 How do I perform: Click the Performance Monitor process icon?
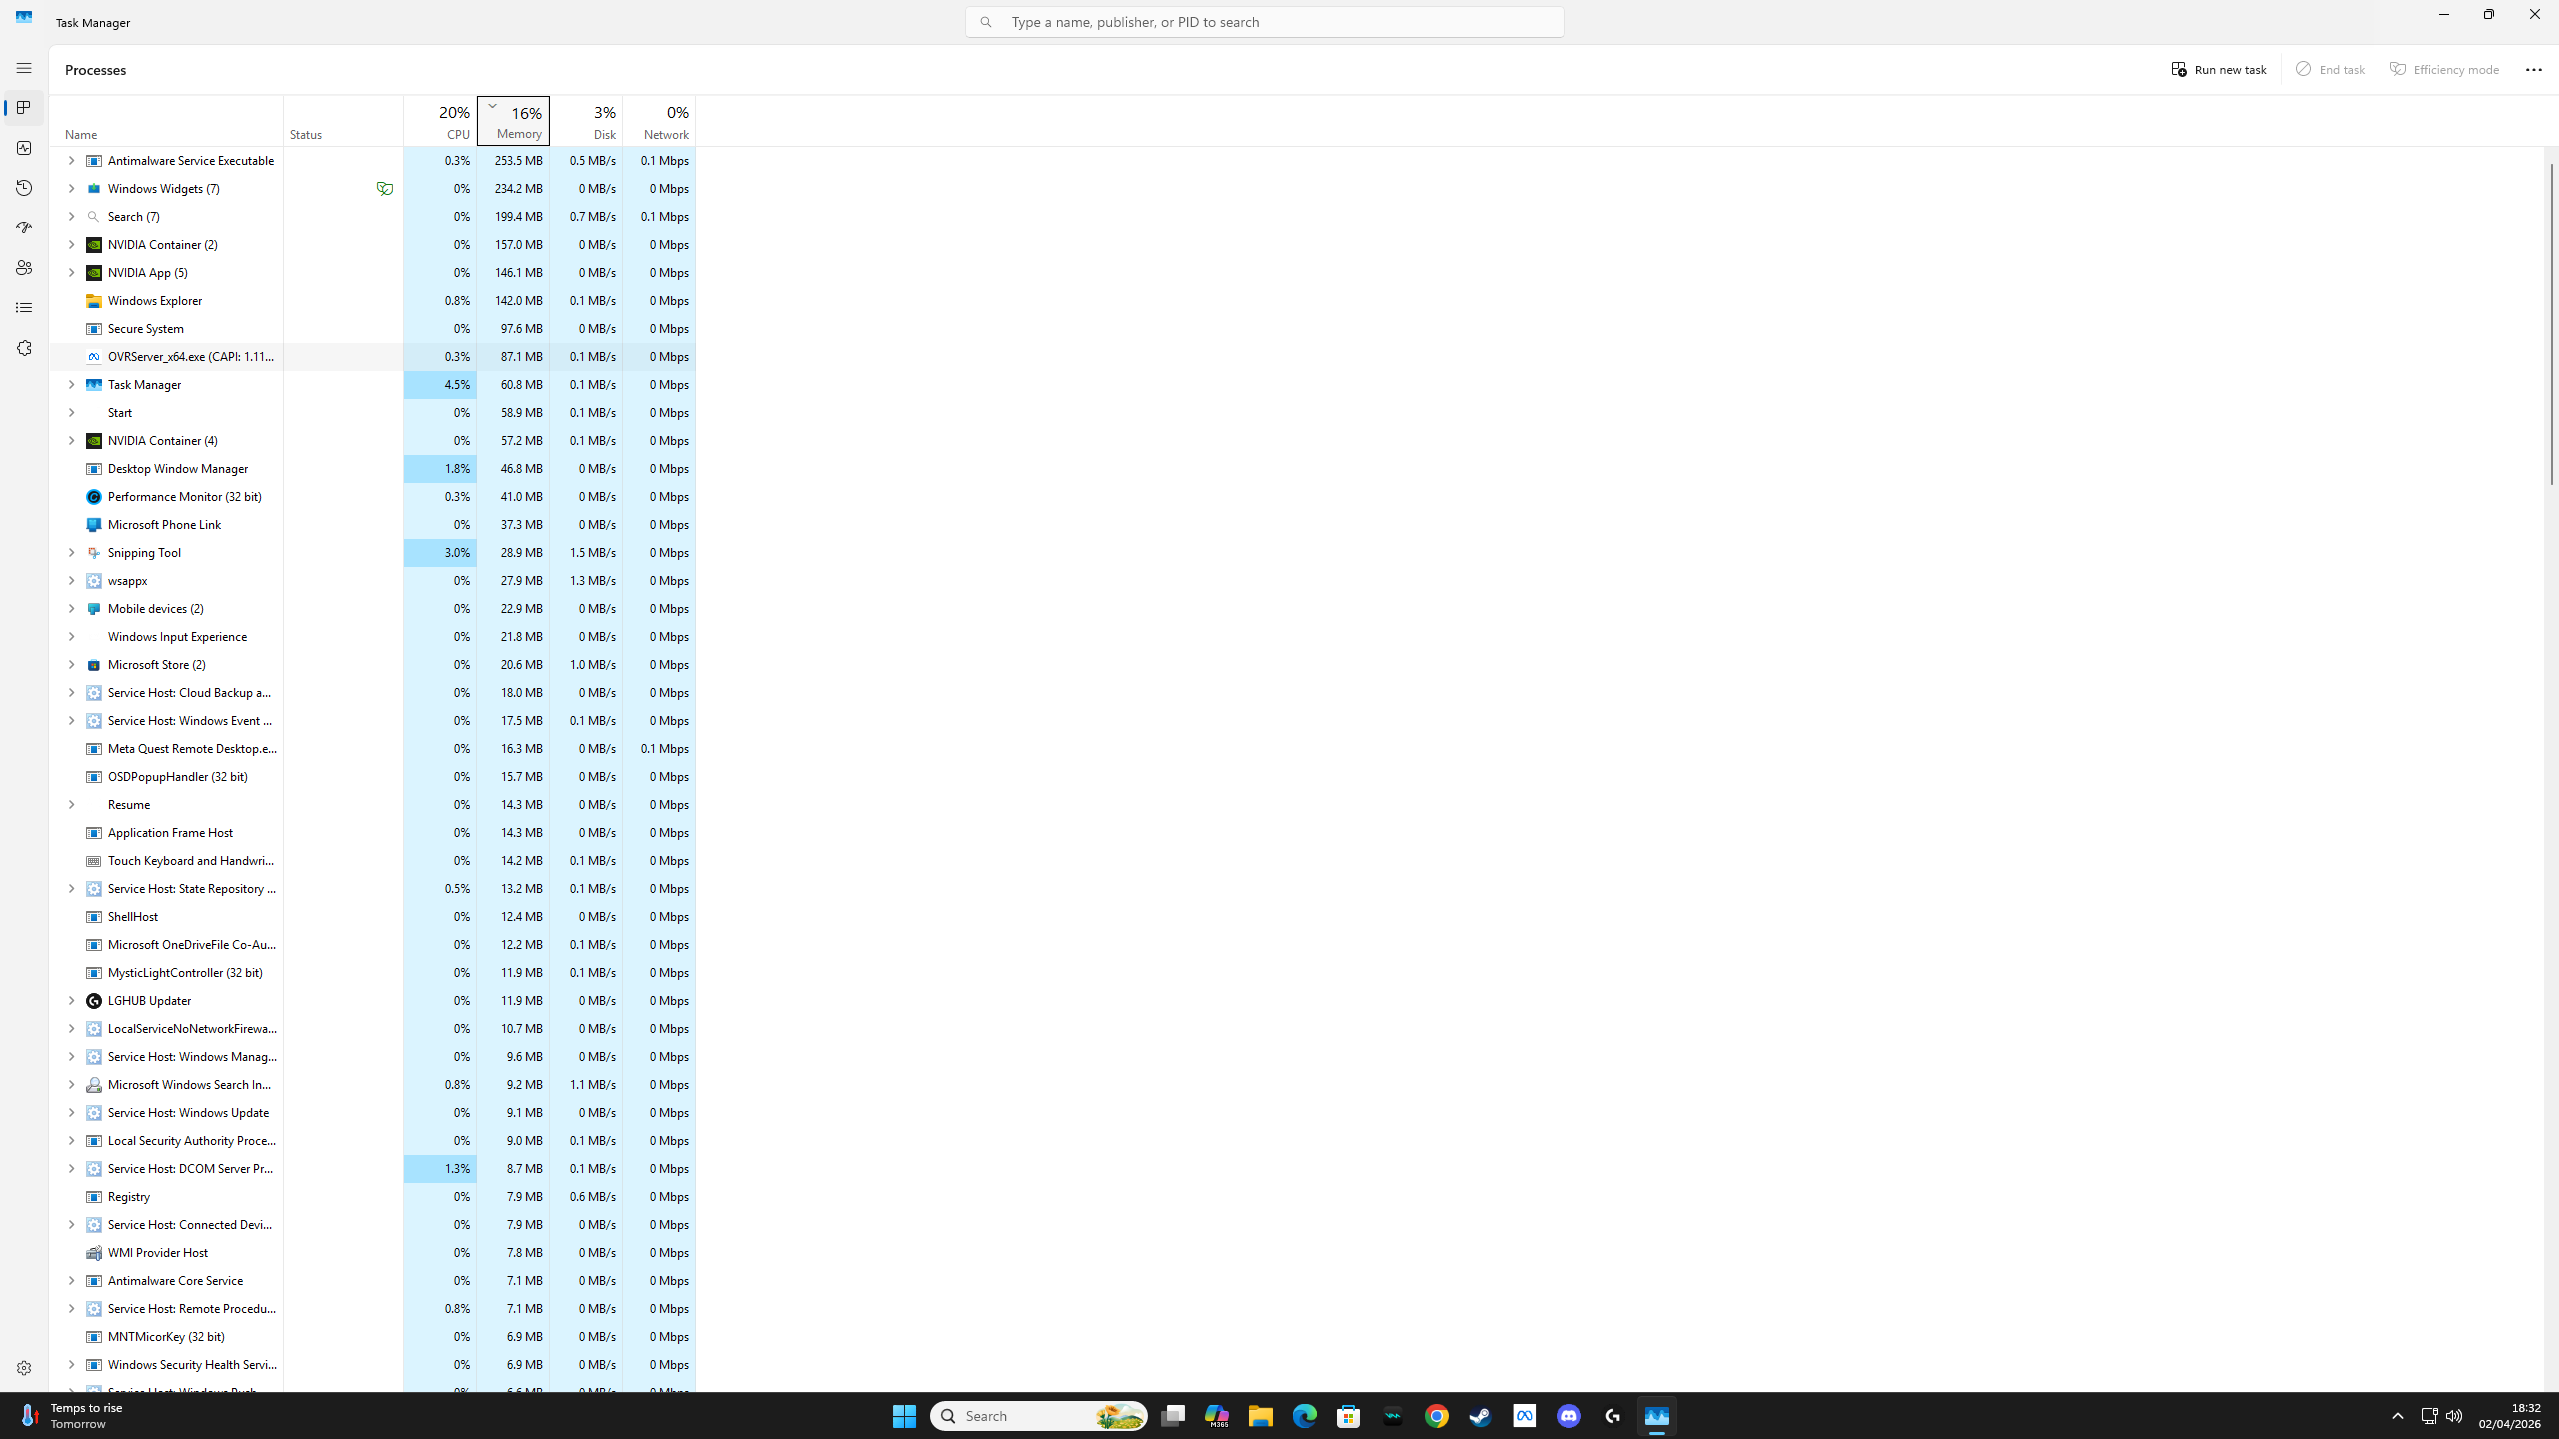(x=94, y=497)
